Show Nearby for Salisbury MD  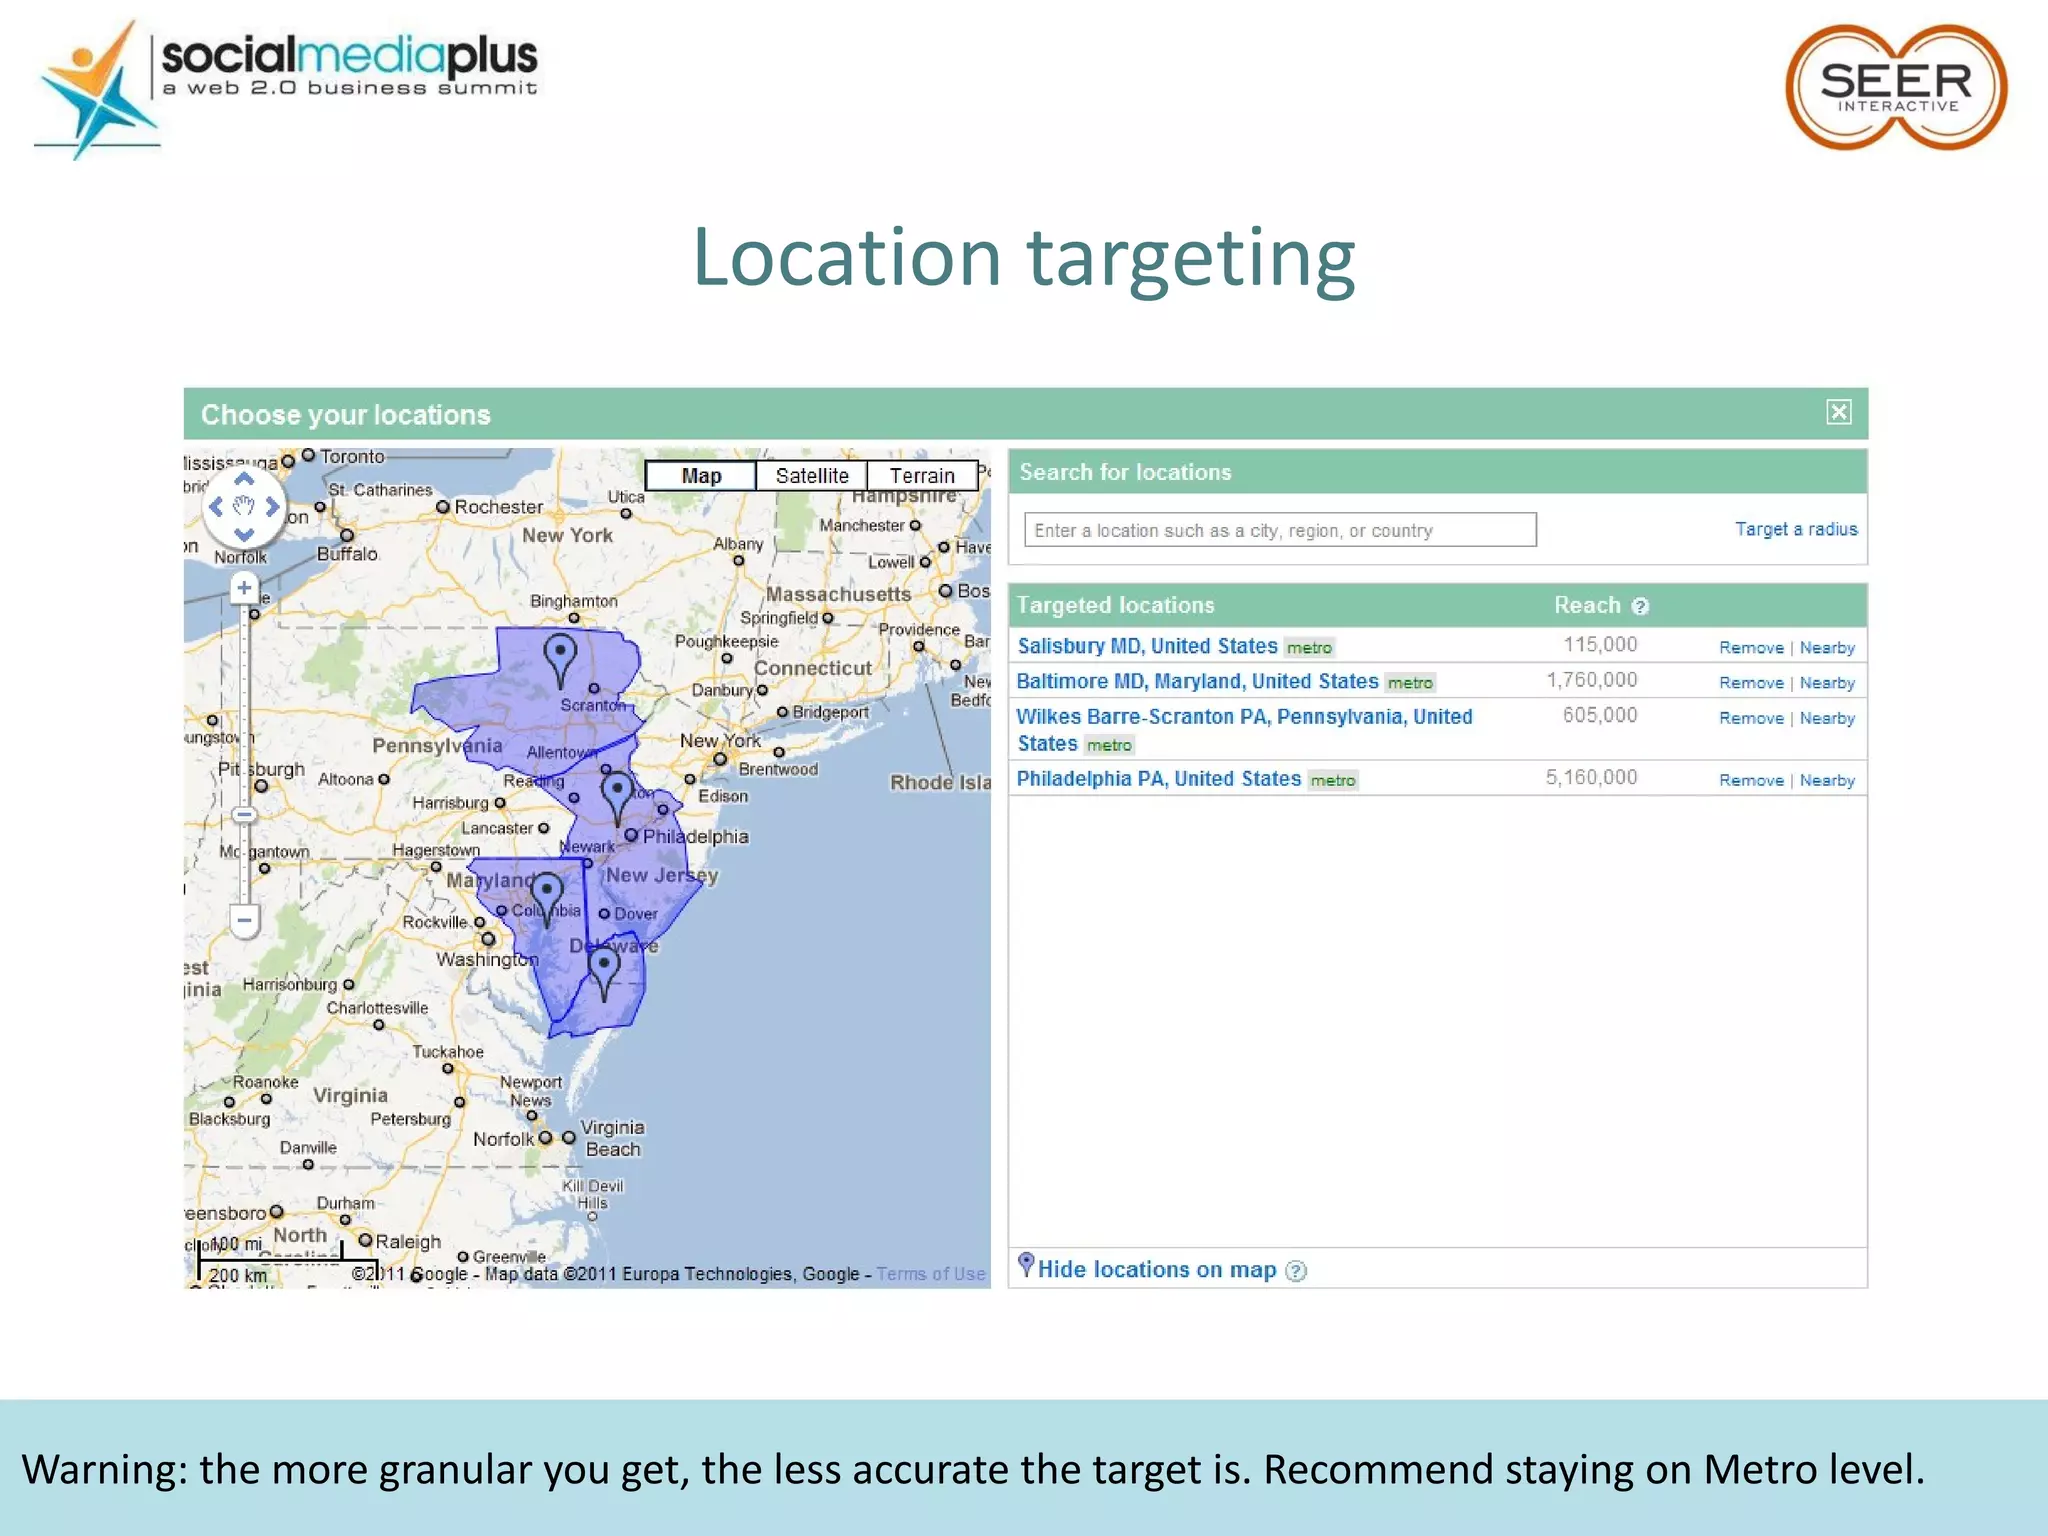[x=1827, y=648]
